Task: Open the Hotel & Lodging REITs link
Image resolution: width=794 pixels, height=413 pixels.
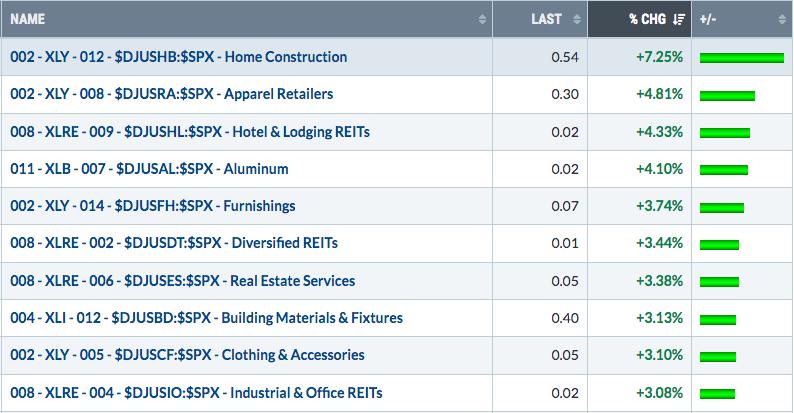Action: click(x=190, y=132)
